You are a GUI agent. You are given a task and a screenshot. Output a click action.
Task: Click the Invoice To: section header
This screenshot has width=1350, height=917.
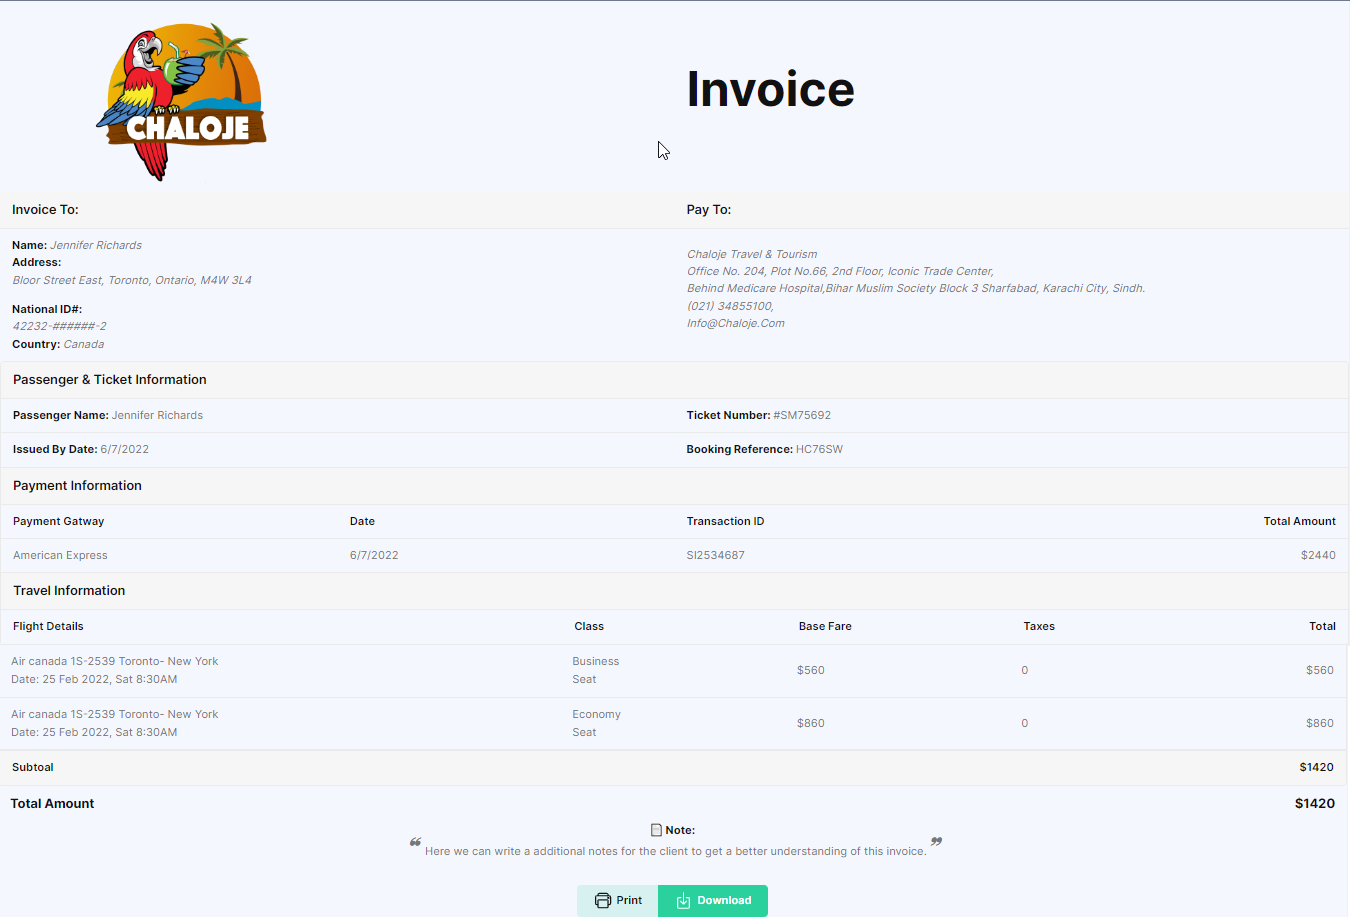point(45,209)
